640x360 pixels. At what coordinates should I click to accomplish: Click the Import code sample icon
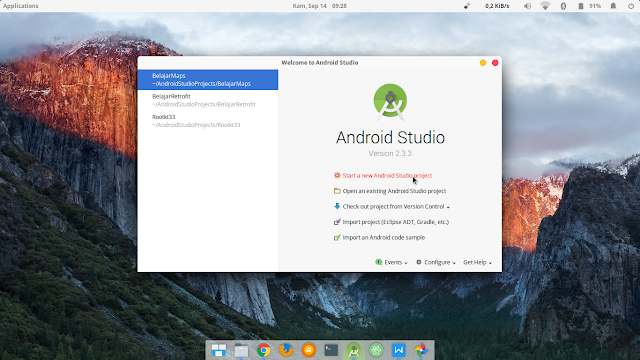[337, 238]
